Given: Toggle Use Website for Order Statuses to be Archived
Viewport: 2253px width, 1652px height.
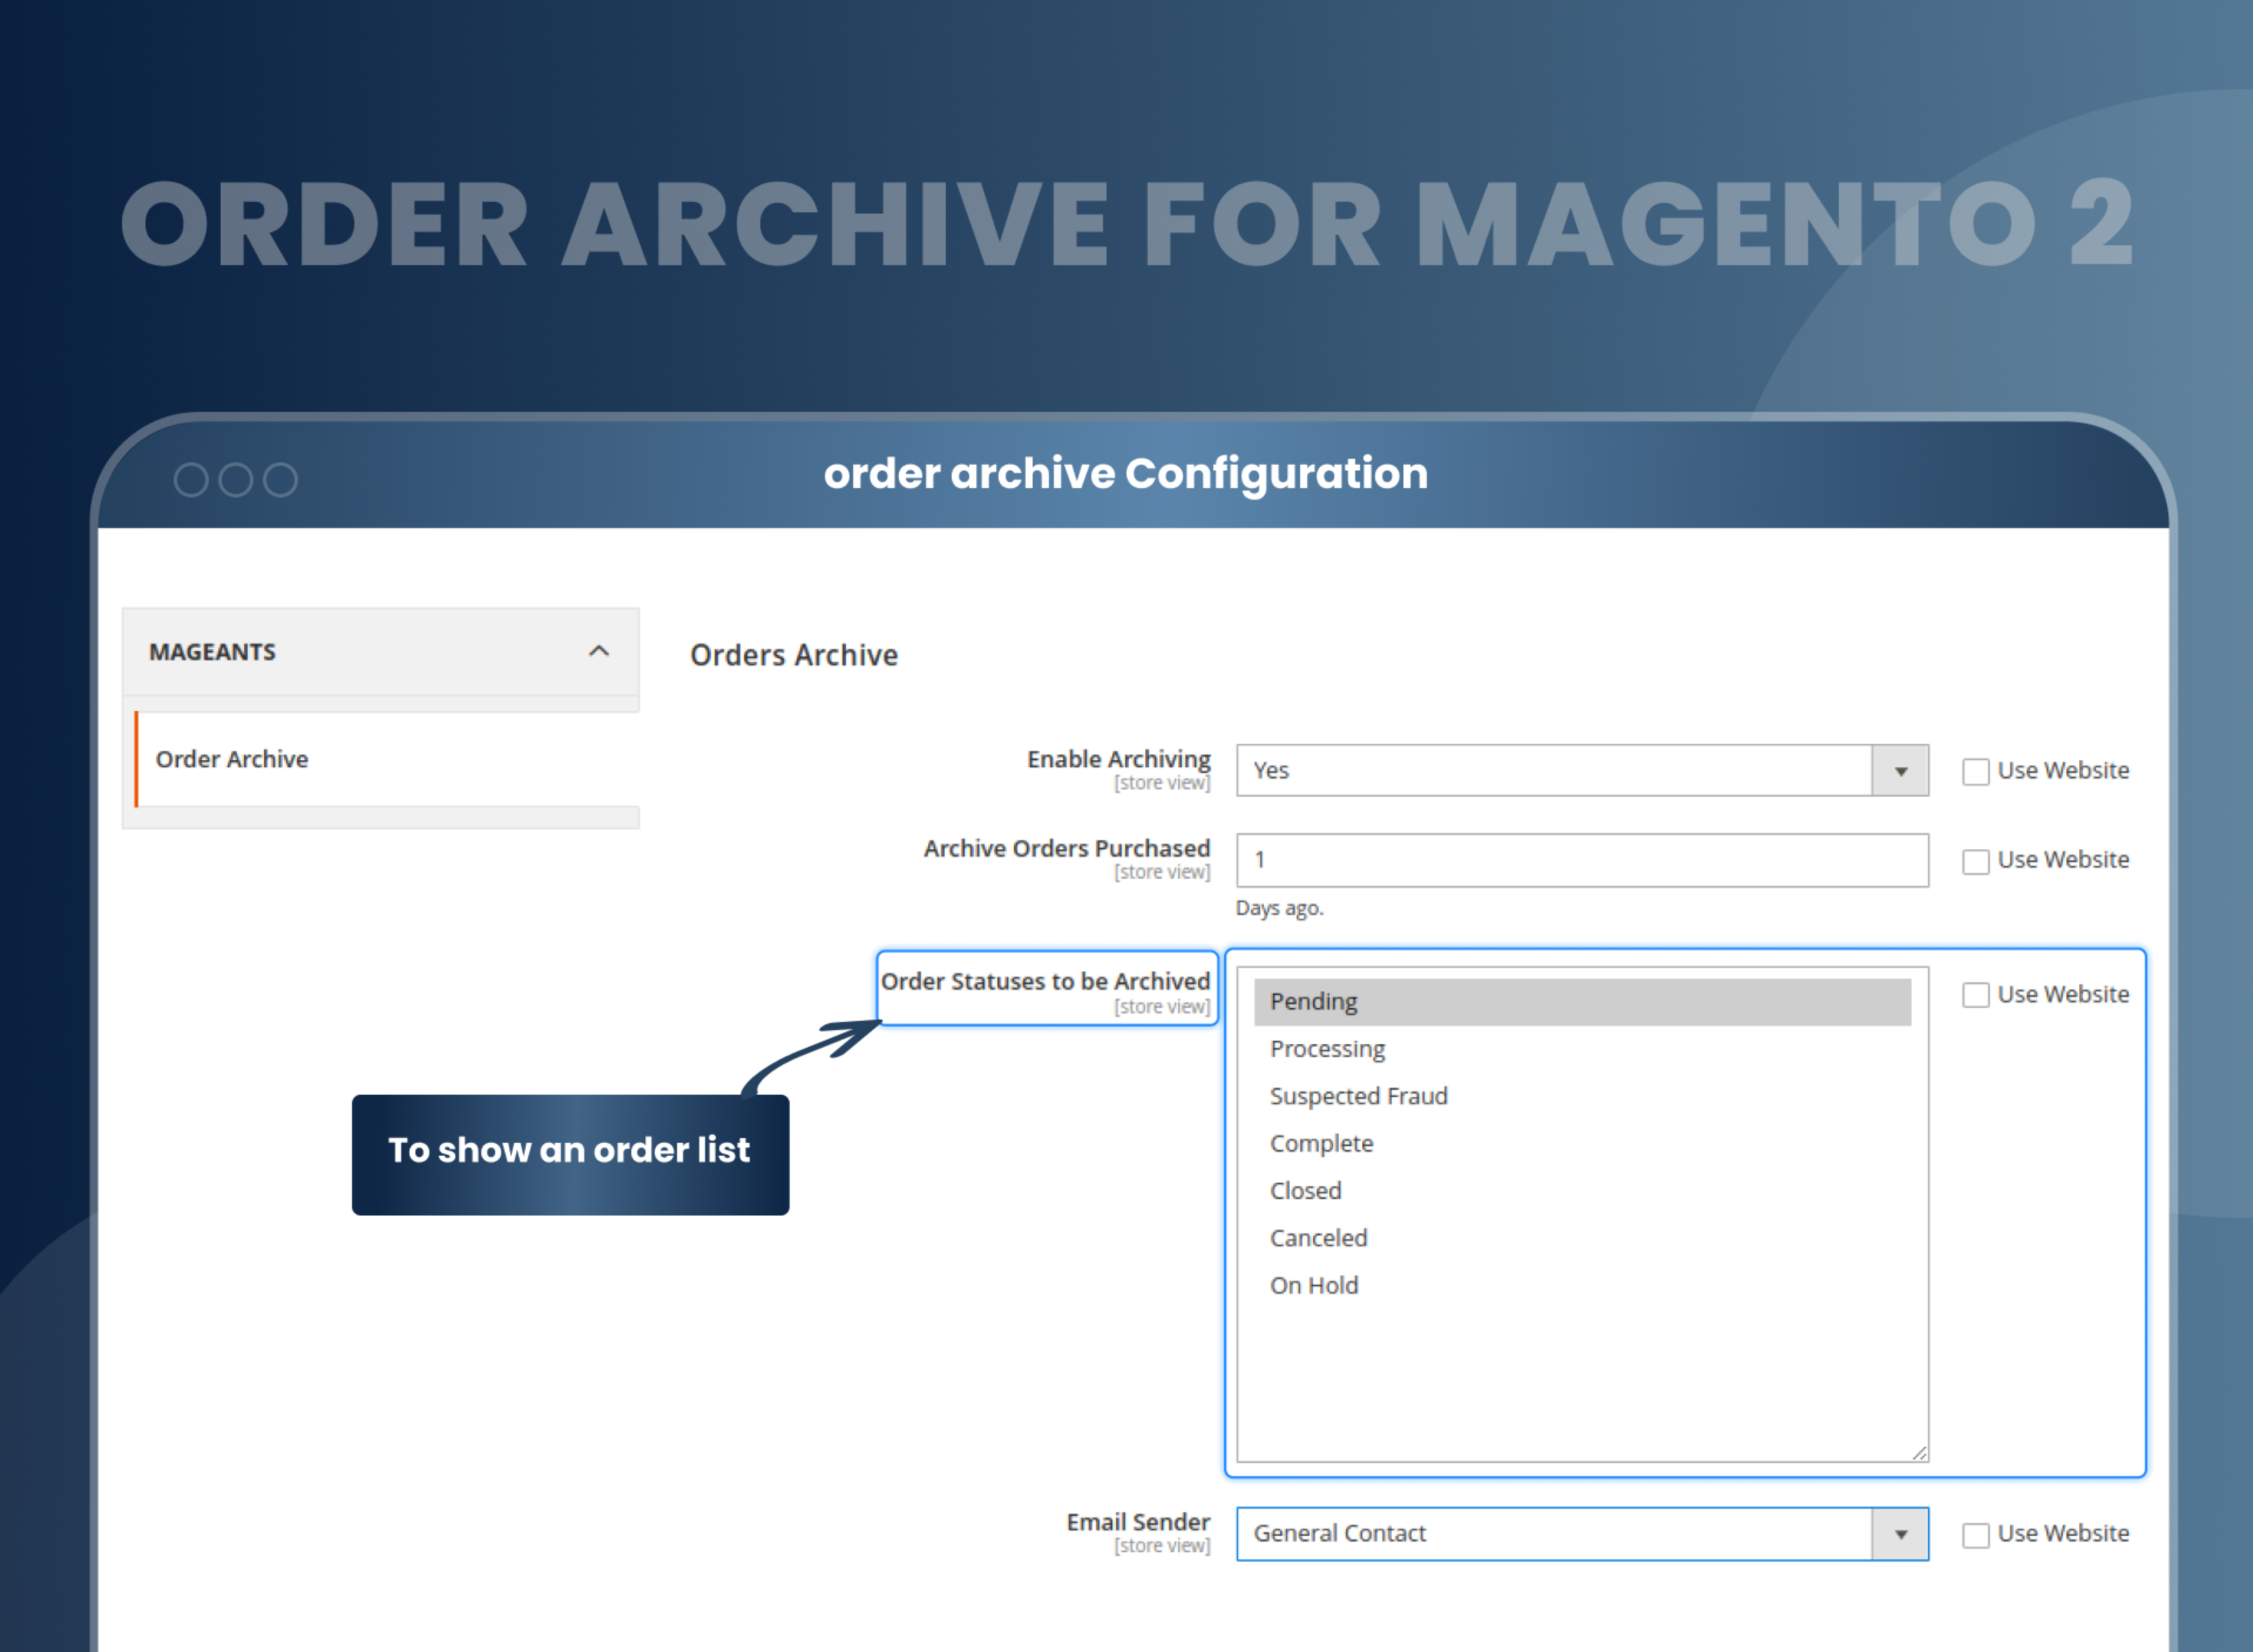Looking at the screenshot, I should click(x=1975, y=995).
